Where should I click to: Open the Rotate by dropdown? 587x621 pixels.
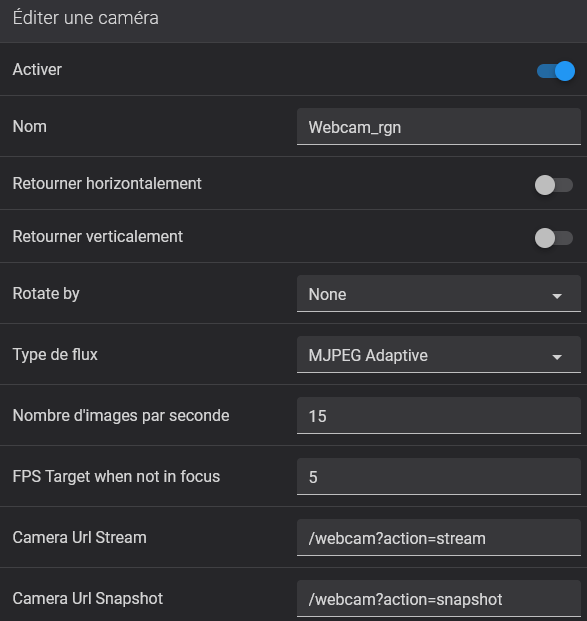[x=439, y=293]
